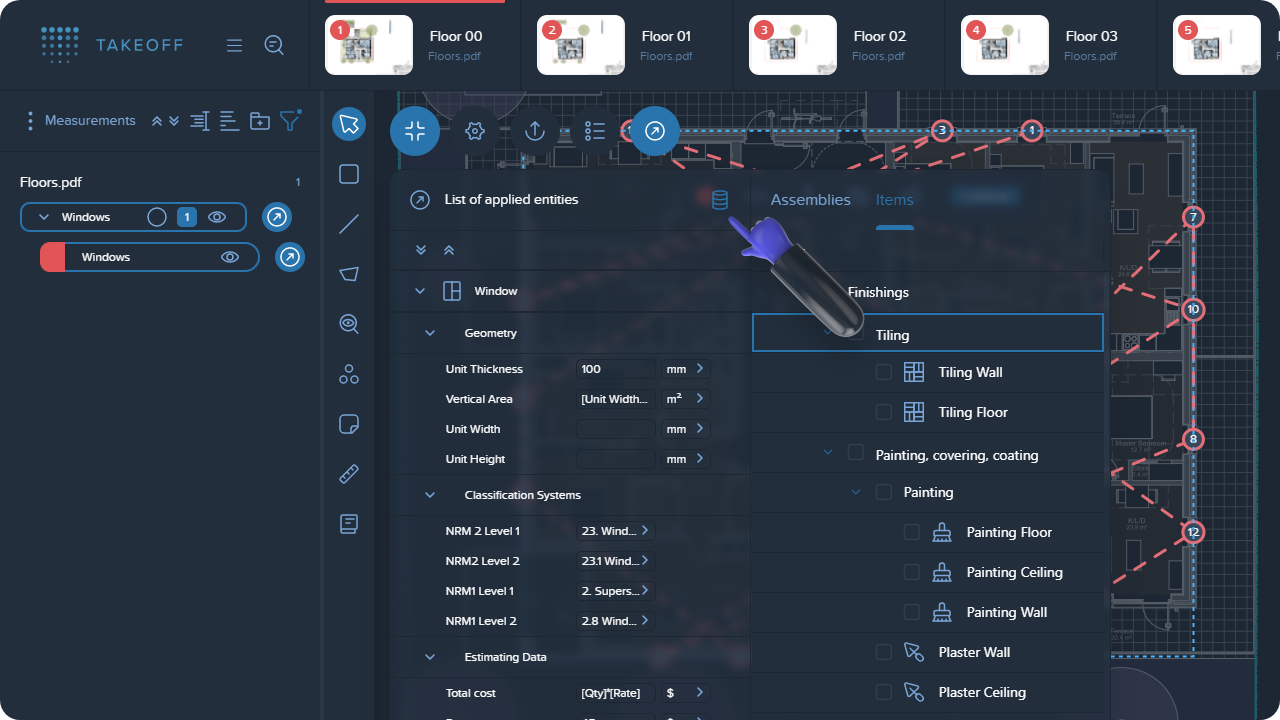Click the red color swatch on Windows row
Image resolution: width=1280 pixels, height=720 pixels.
click(x=52, y=257)
